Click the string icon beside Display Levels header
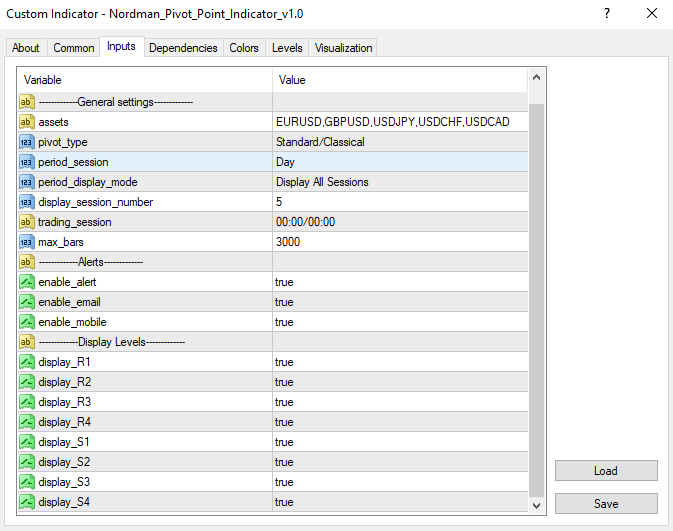The width and height of the screenshot is (673, 531). point(27,342)
